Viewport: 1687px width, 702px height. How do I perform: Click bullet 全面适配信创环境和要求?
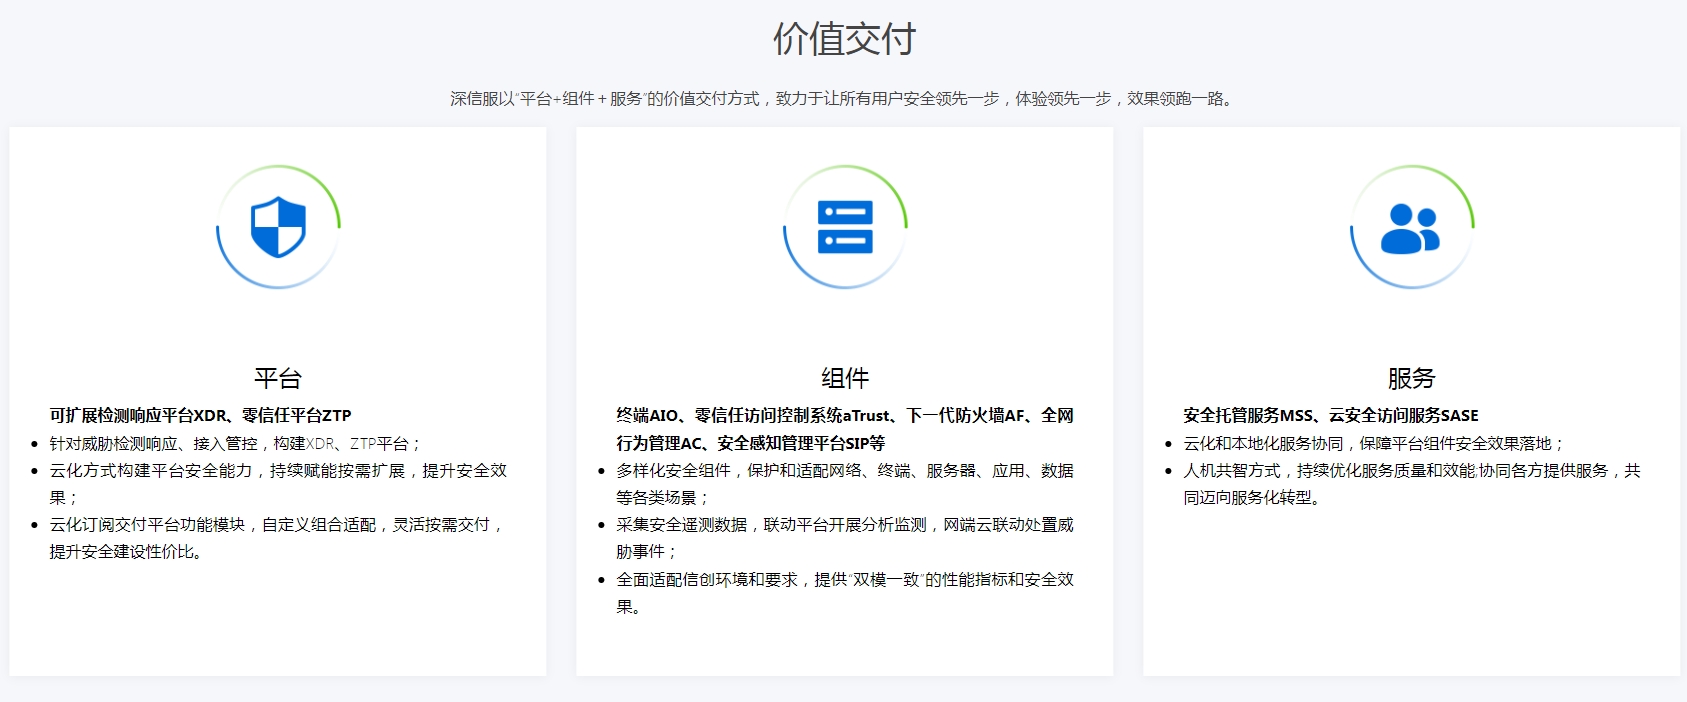point(845,593)
